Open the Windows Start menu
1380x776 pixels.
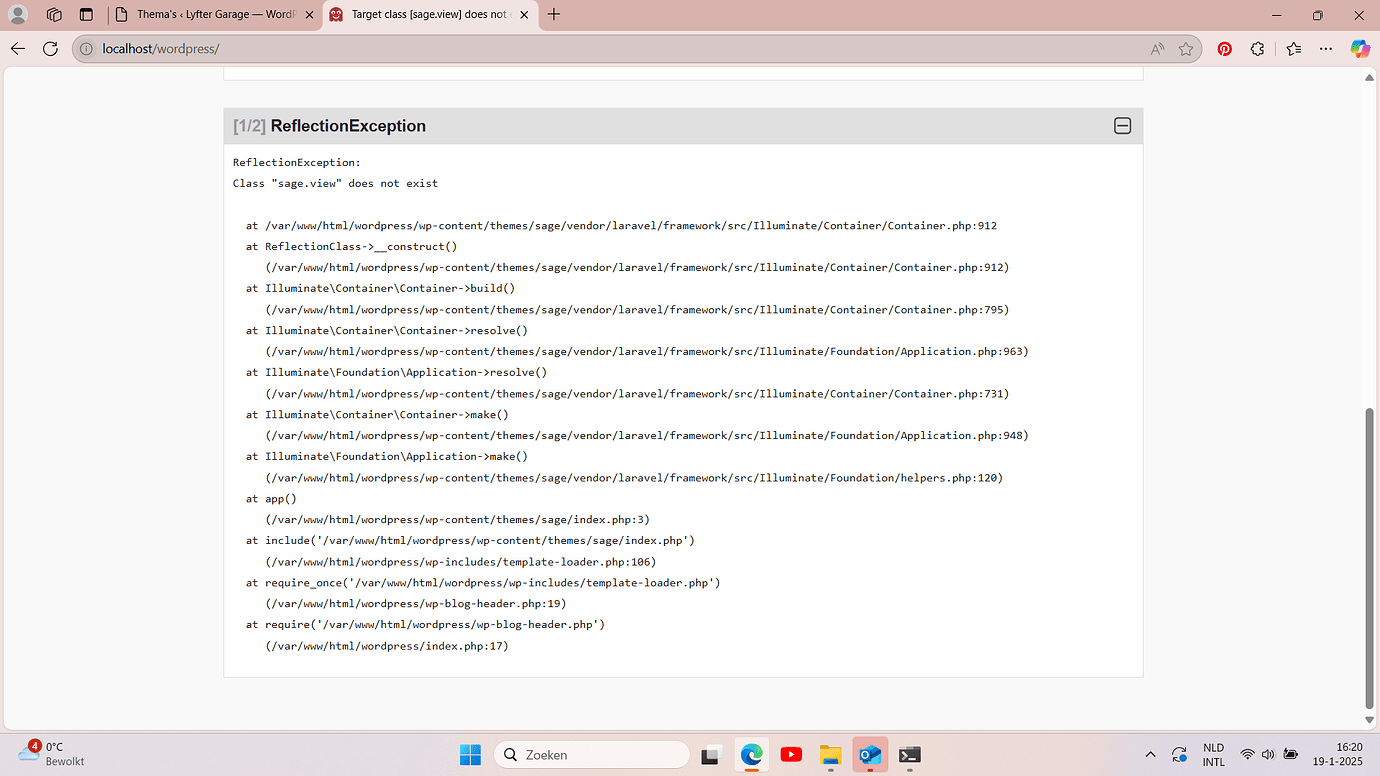470,754
